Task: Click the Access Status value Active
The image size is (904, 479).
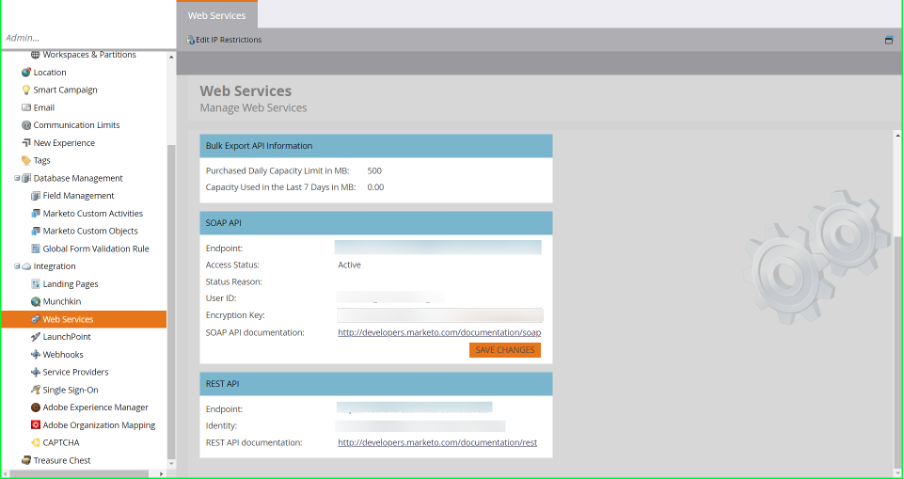Action: (349, 265)
